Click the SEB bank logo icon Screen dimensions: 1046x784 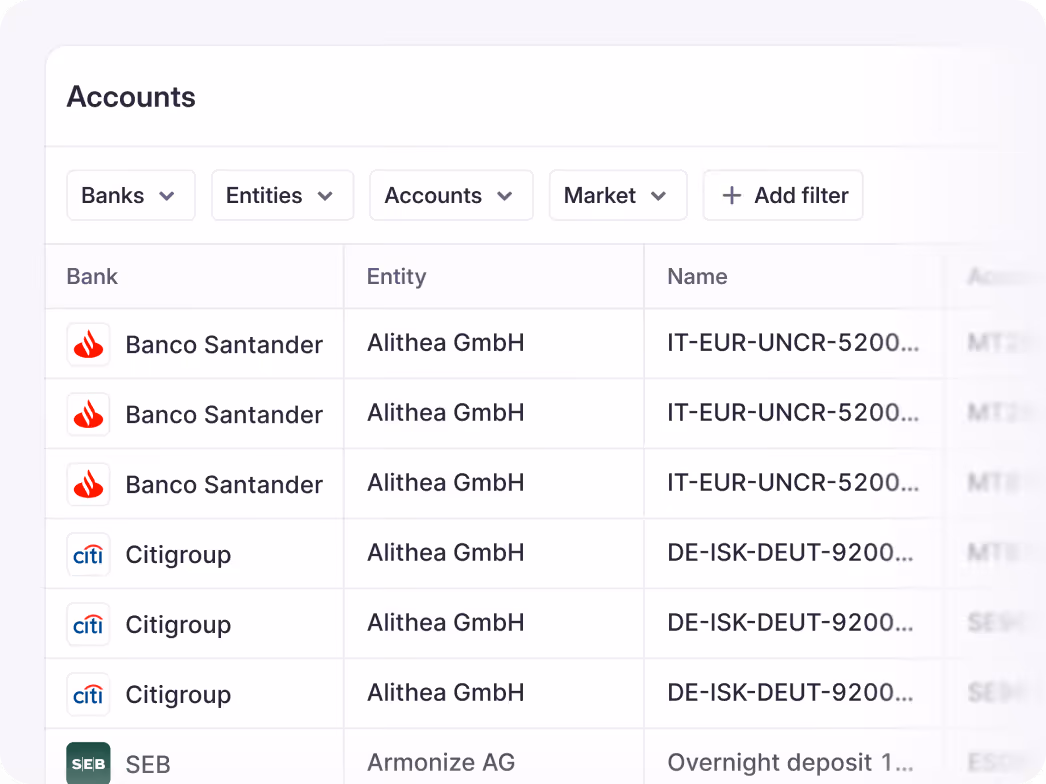pos(88,763)
